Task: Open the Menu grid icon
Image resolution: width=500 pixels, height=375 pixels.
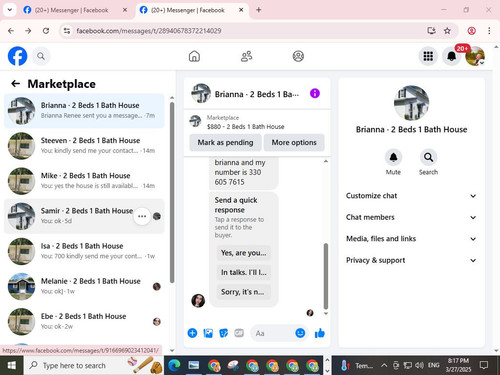Action: click(428, 56)
